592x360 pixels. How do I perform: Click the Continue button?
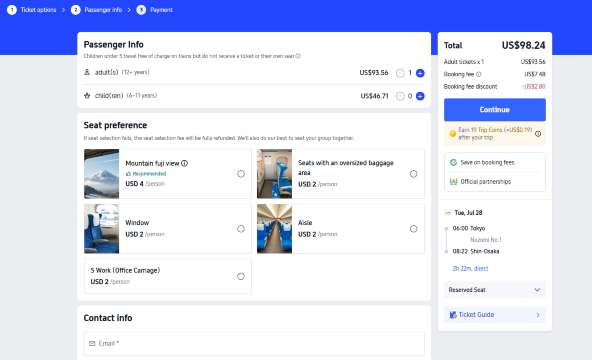coord(495,110)
